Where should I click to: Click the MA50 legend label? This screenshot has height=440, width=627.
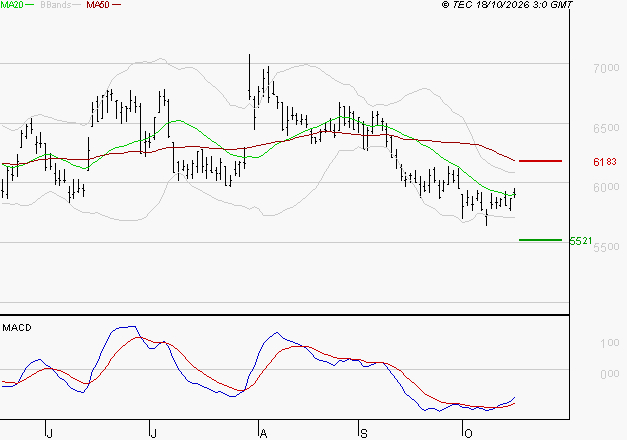pos(98,5)
